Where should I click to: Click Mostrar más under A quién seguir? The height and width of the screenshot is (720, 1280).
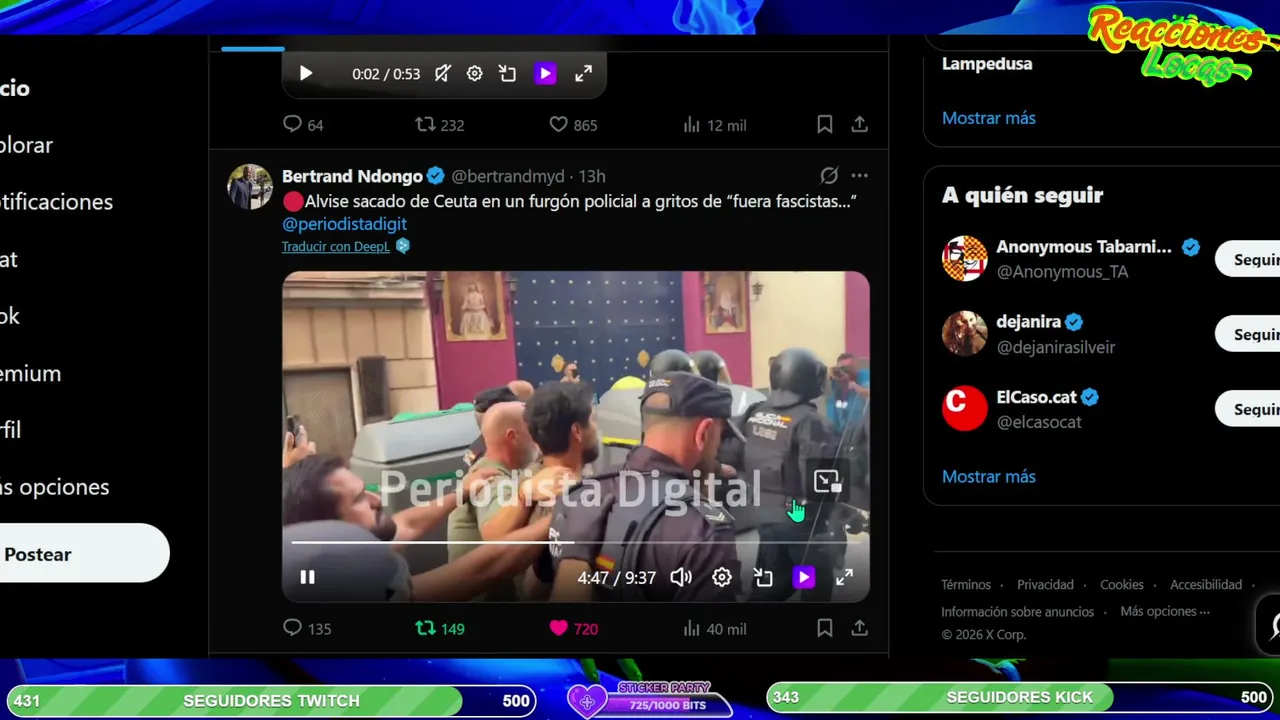click(x=989, y=477)
